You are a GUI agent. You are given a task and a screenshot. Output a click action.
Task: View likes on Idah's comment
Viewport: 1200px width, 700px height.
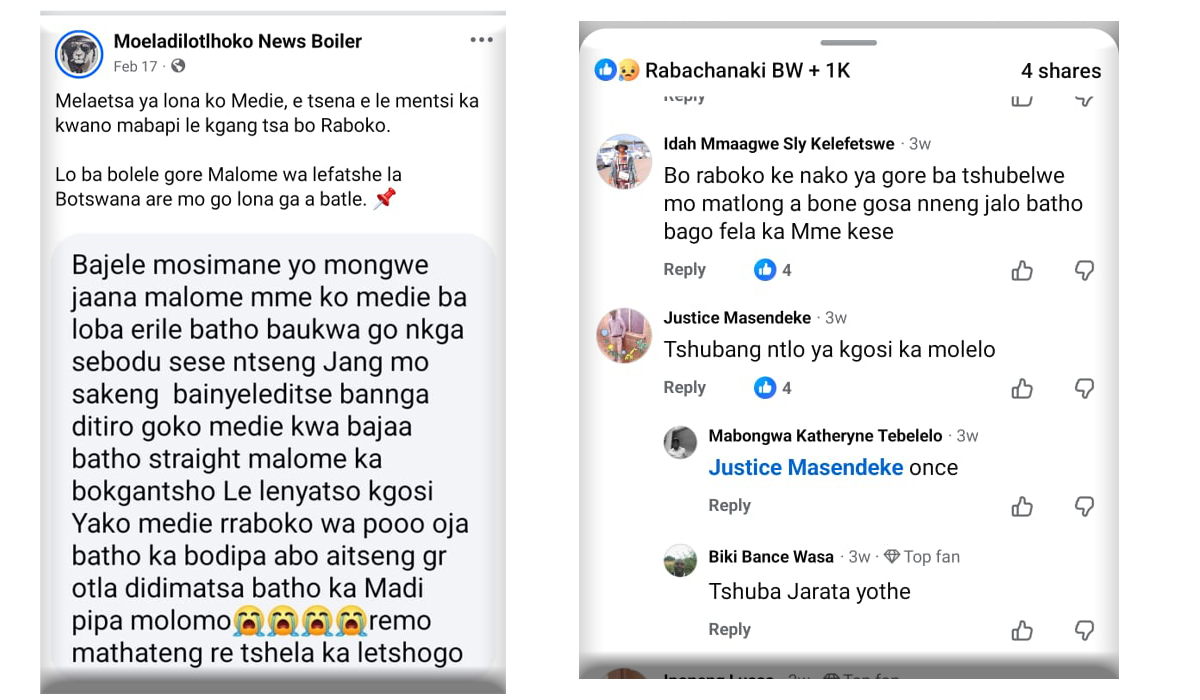pyautogui.click(x=773, y=270)
